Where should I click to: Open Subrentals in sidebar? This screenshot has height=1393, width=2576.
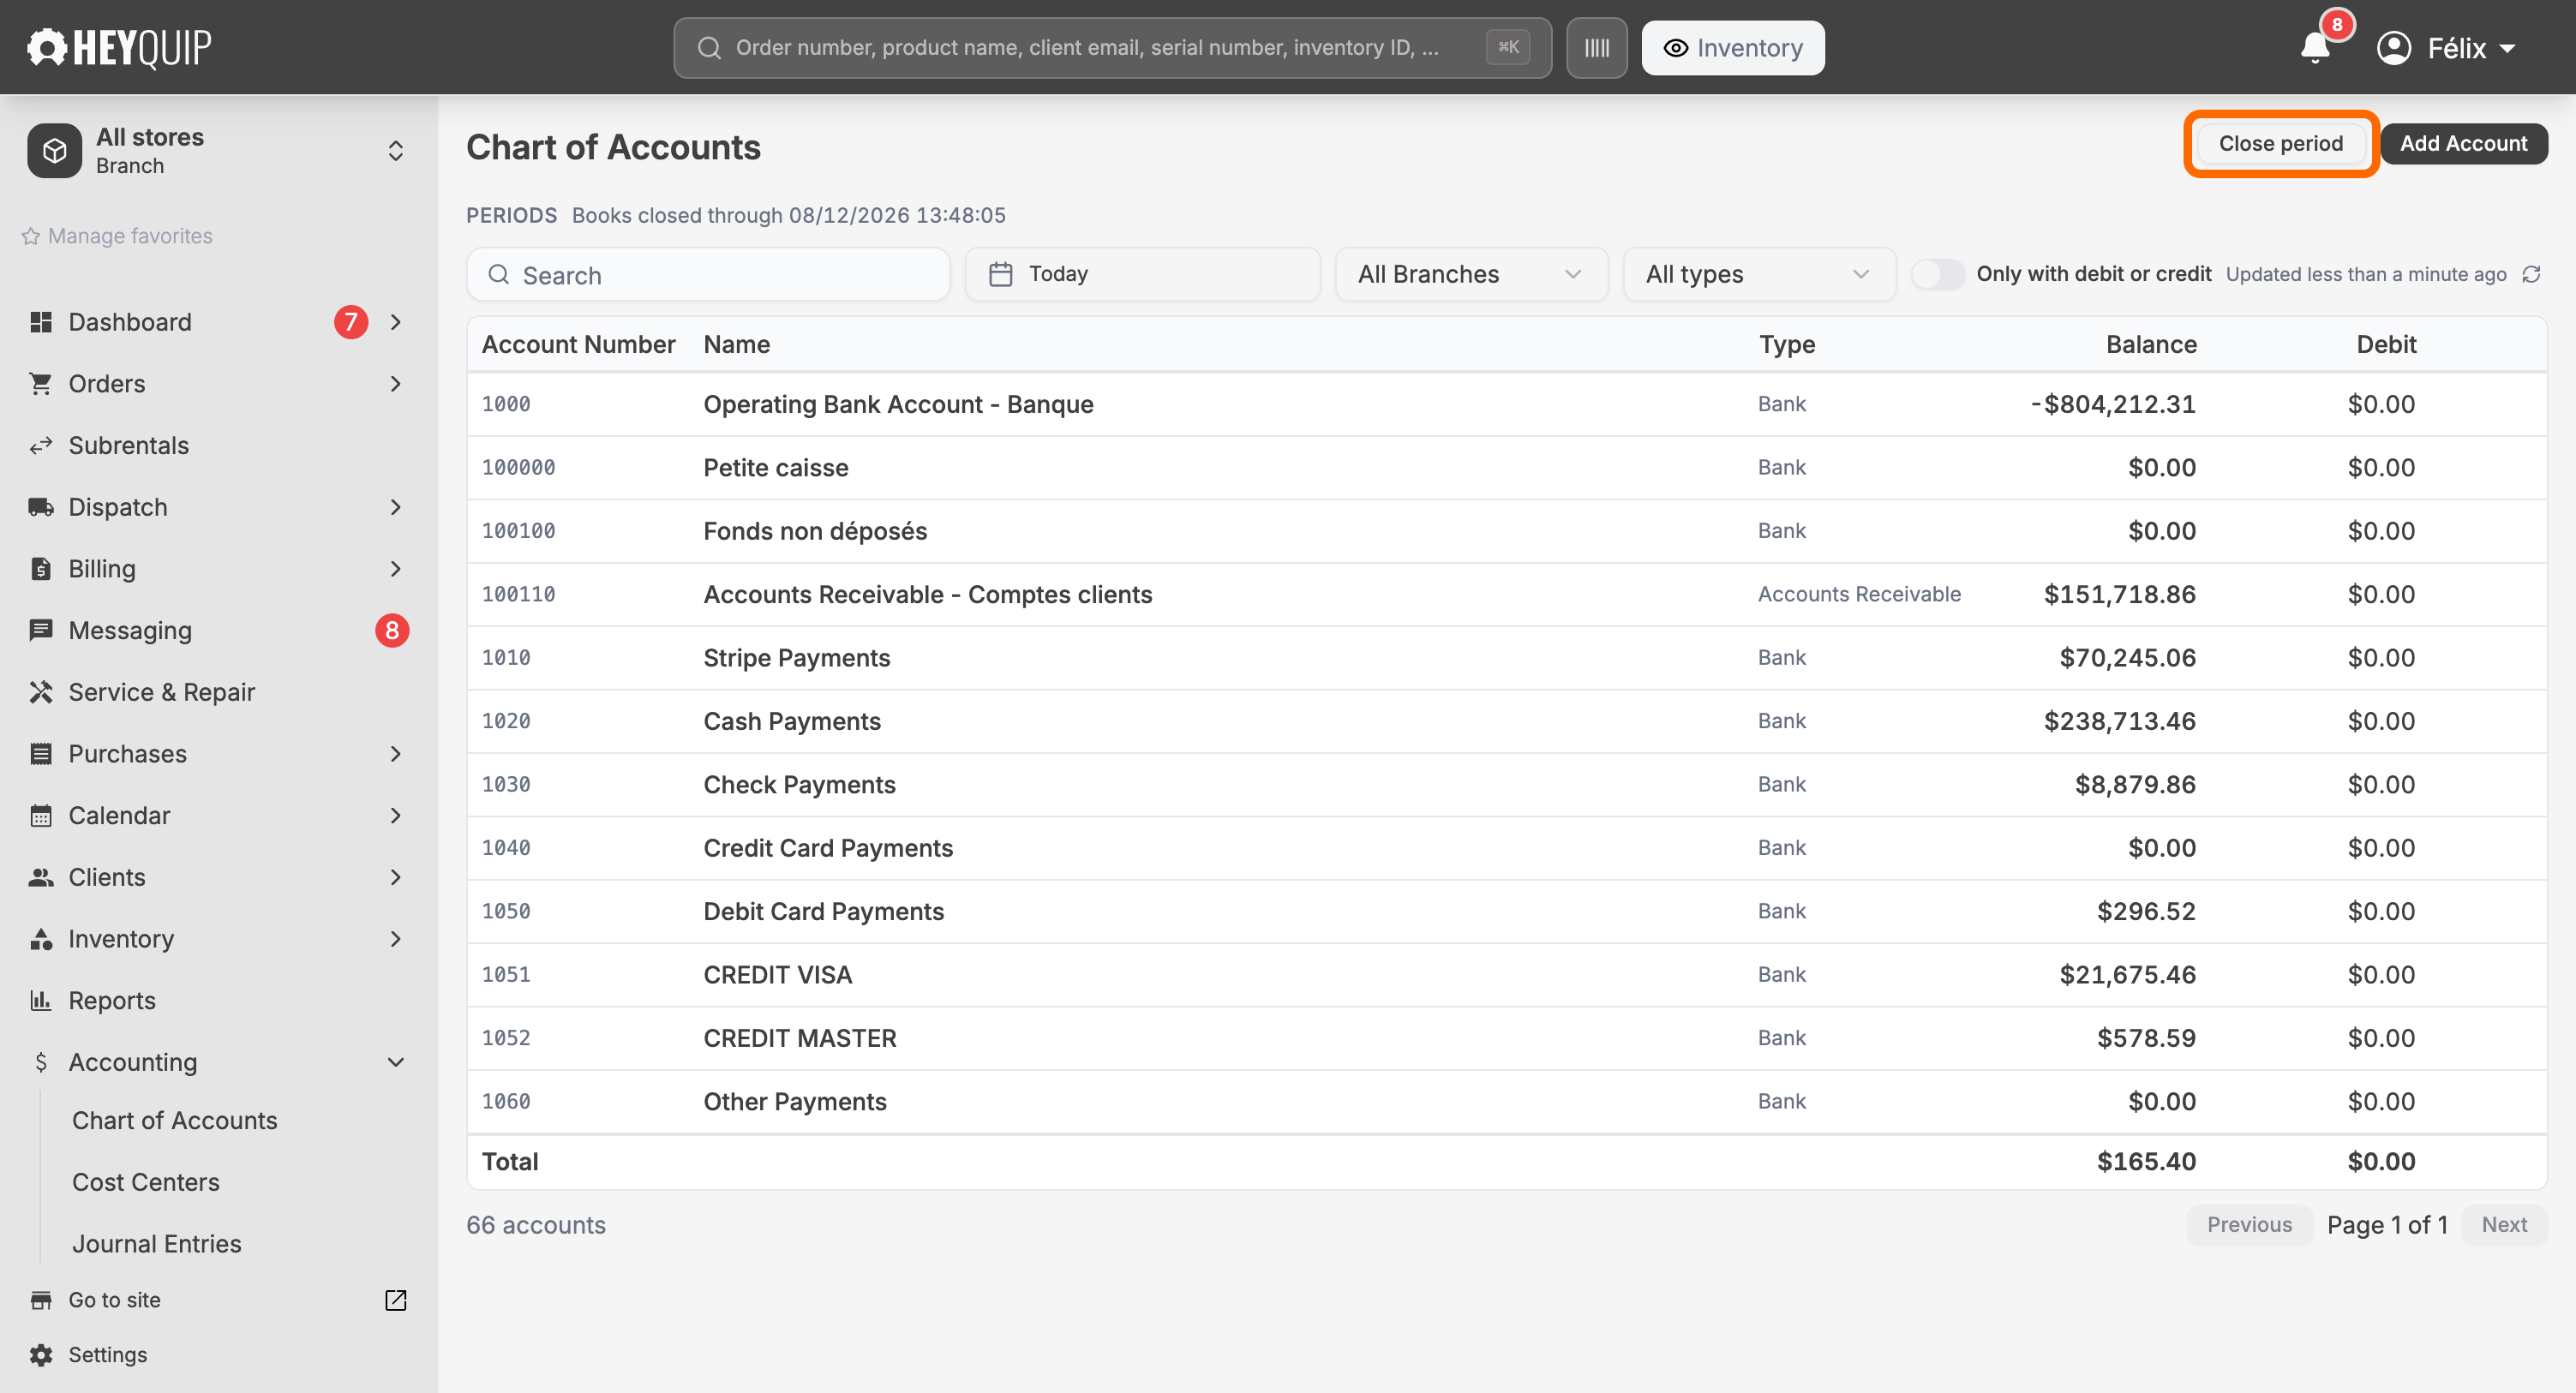[x=129, y=446]
